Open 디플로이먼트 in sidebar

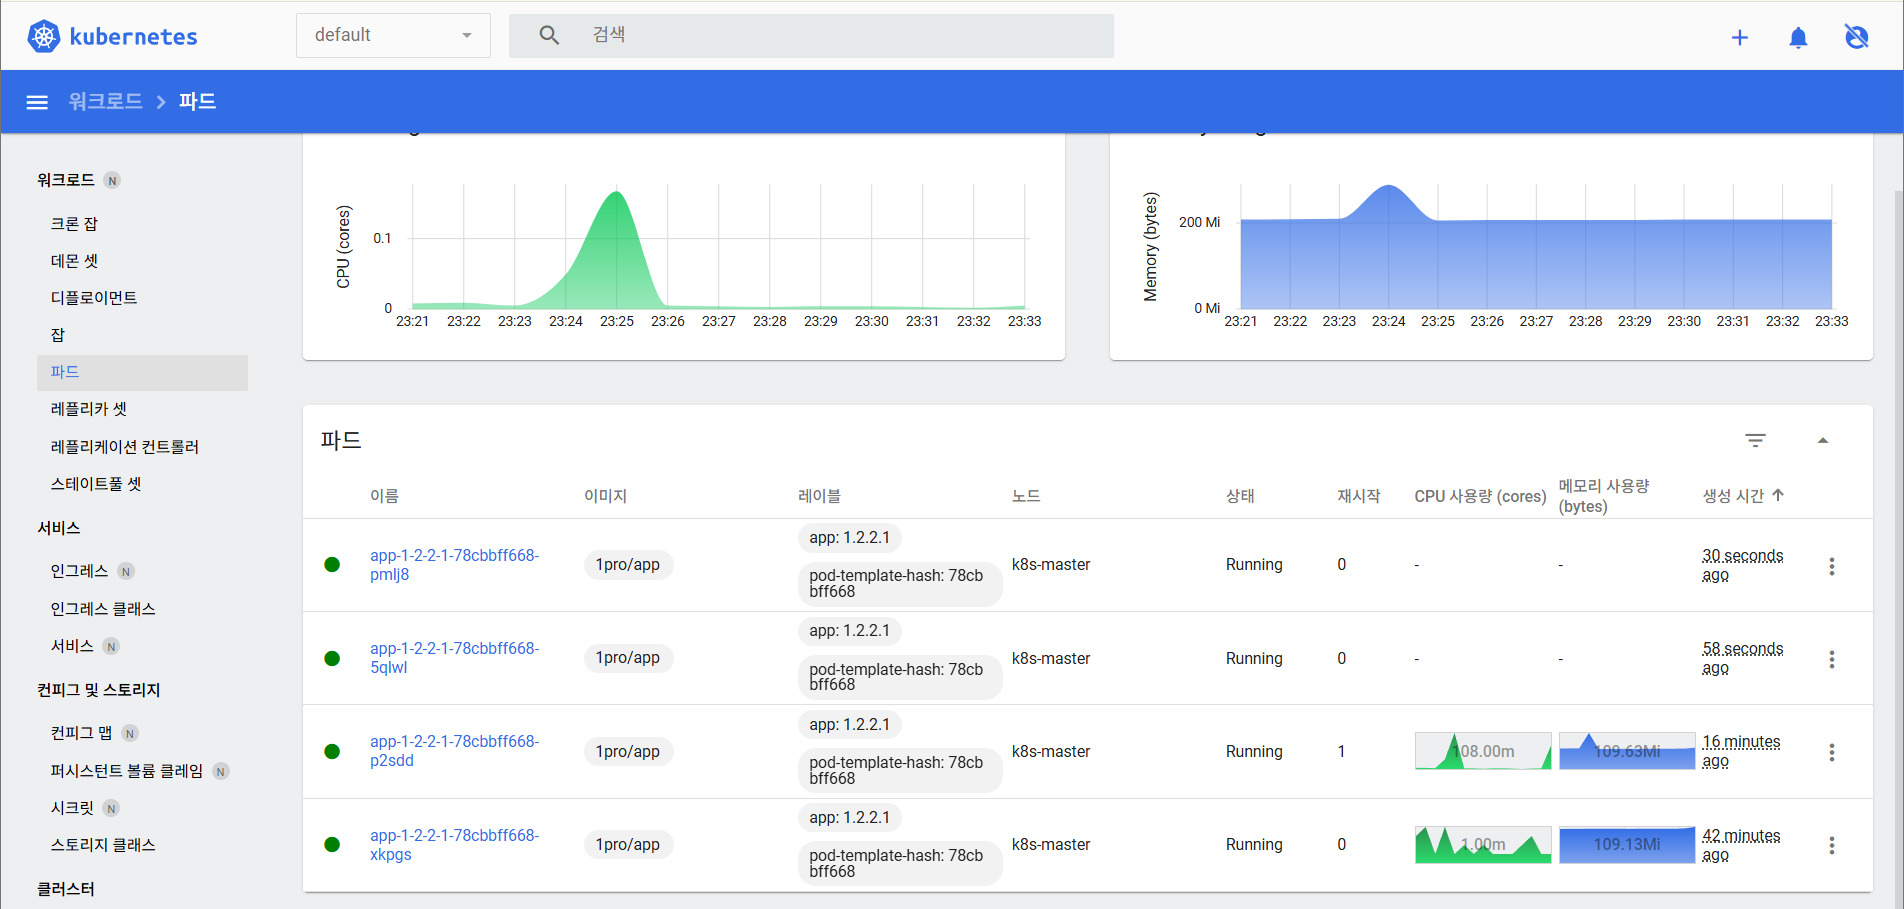[94, 298]
